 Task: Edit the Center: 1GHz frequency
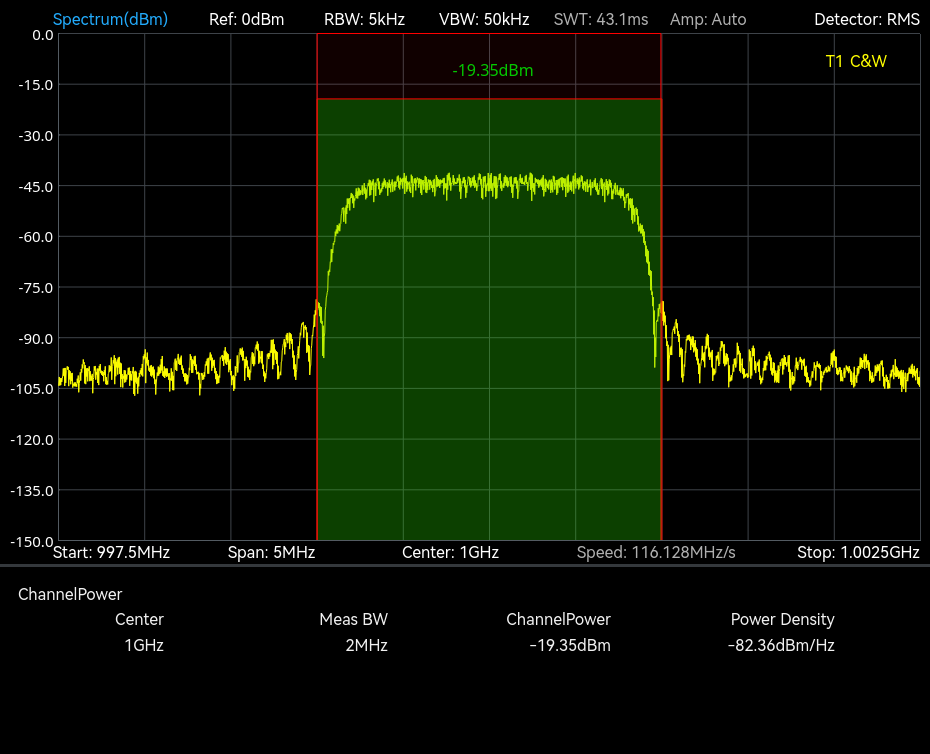[450, 552]
